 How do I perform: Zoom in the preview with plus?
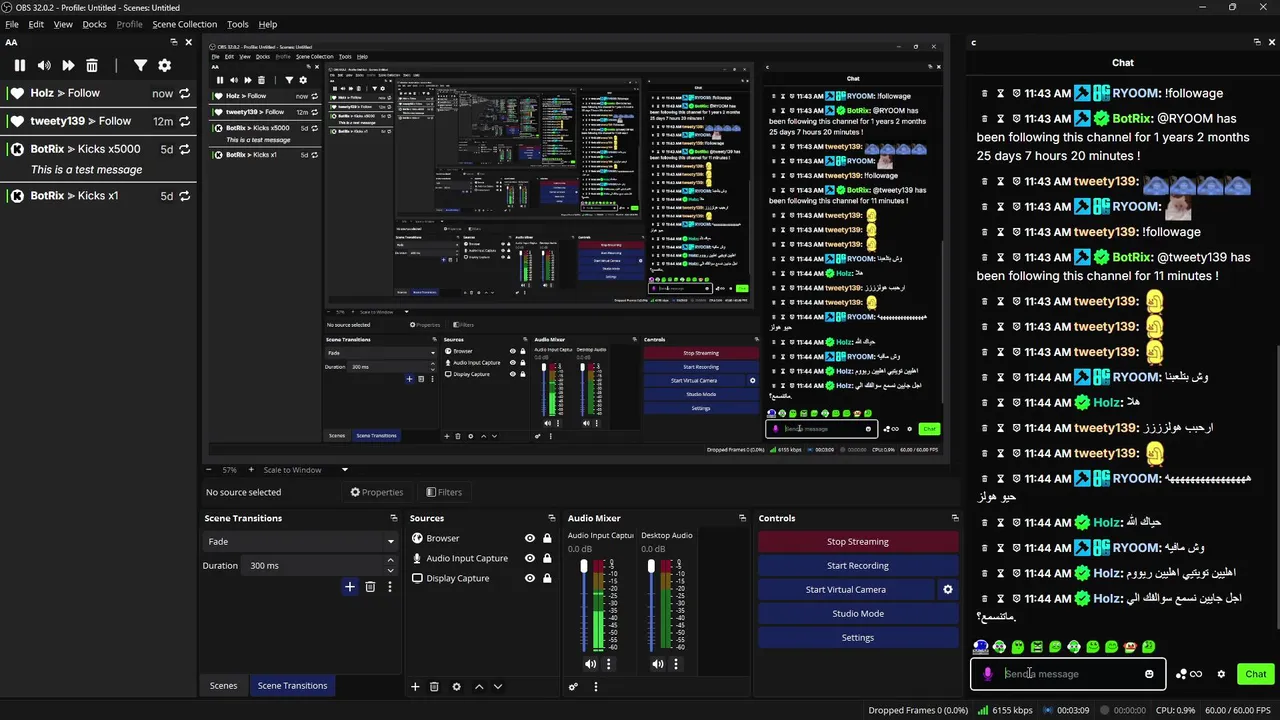(x=250, y=470)
